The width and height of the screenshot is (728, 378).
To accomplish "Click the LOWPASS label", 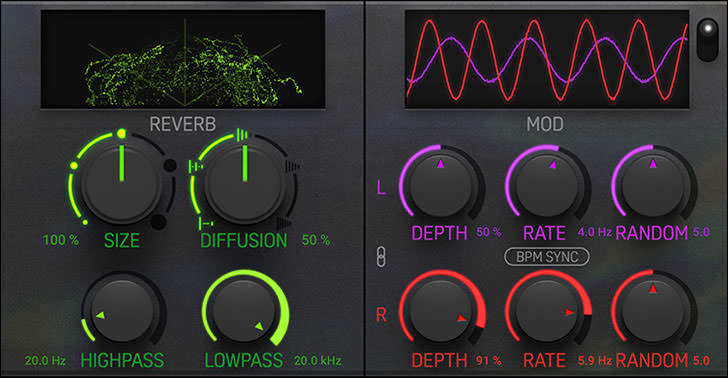I will 244,360.
